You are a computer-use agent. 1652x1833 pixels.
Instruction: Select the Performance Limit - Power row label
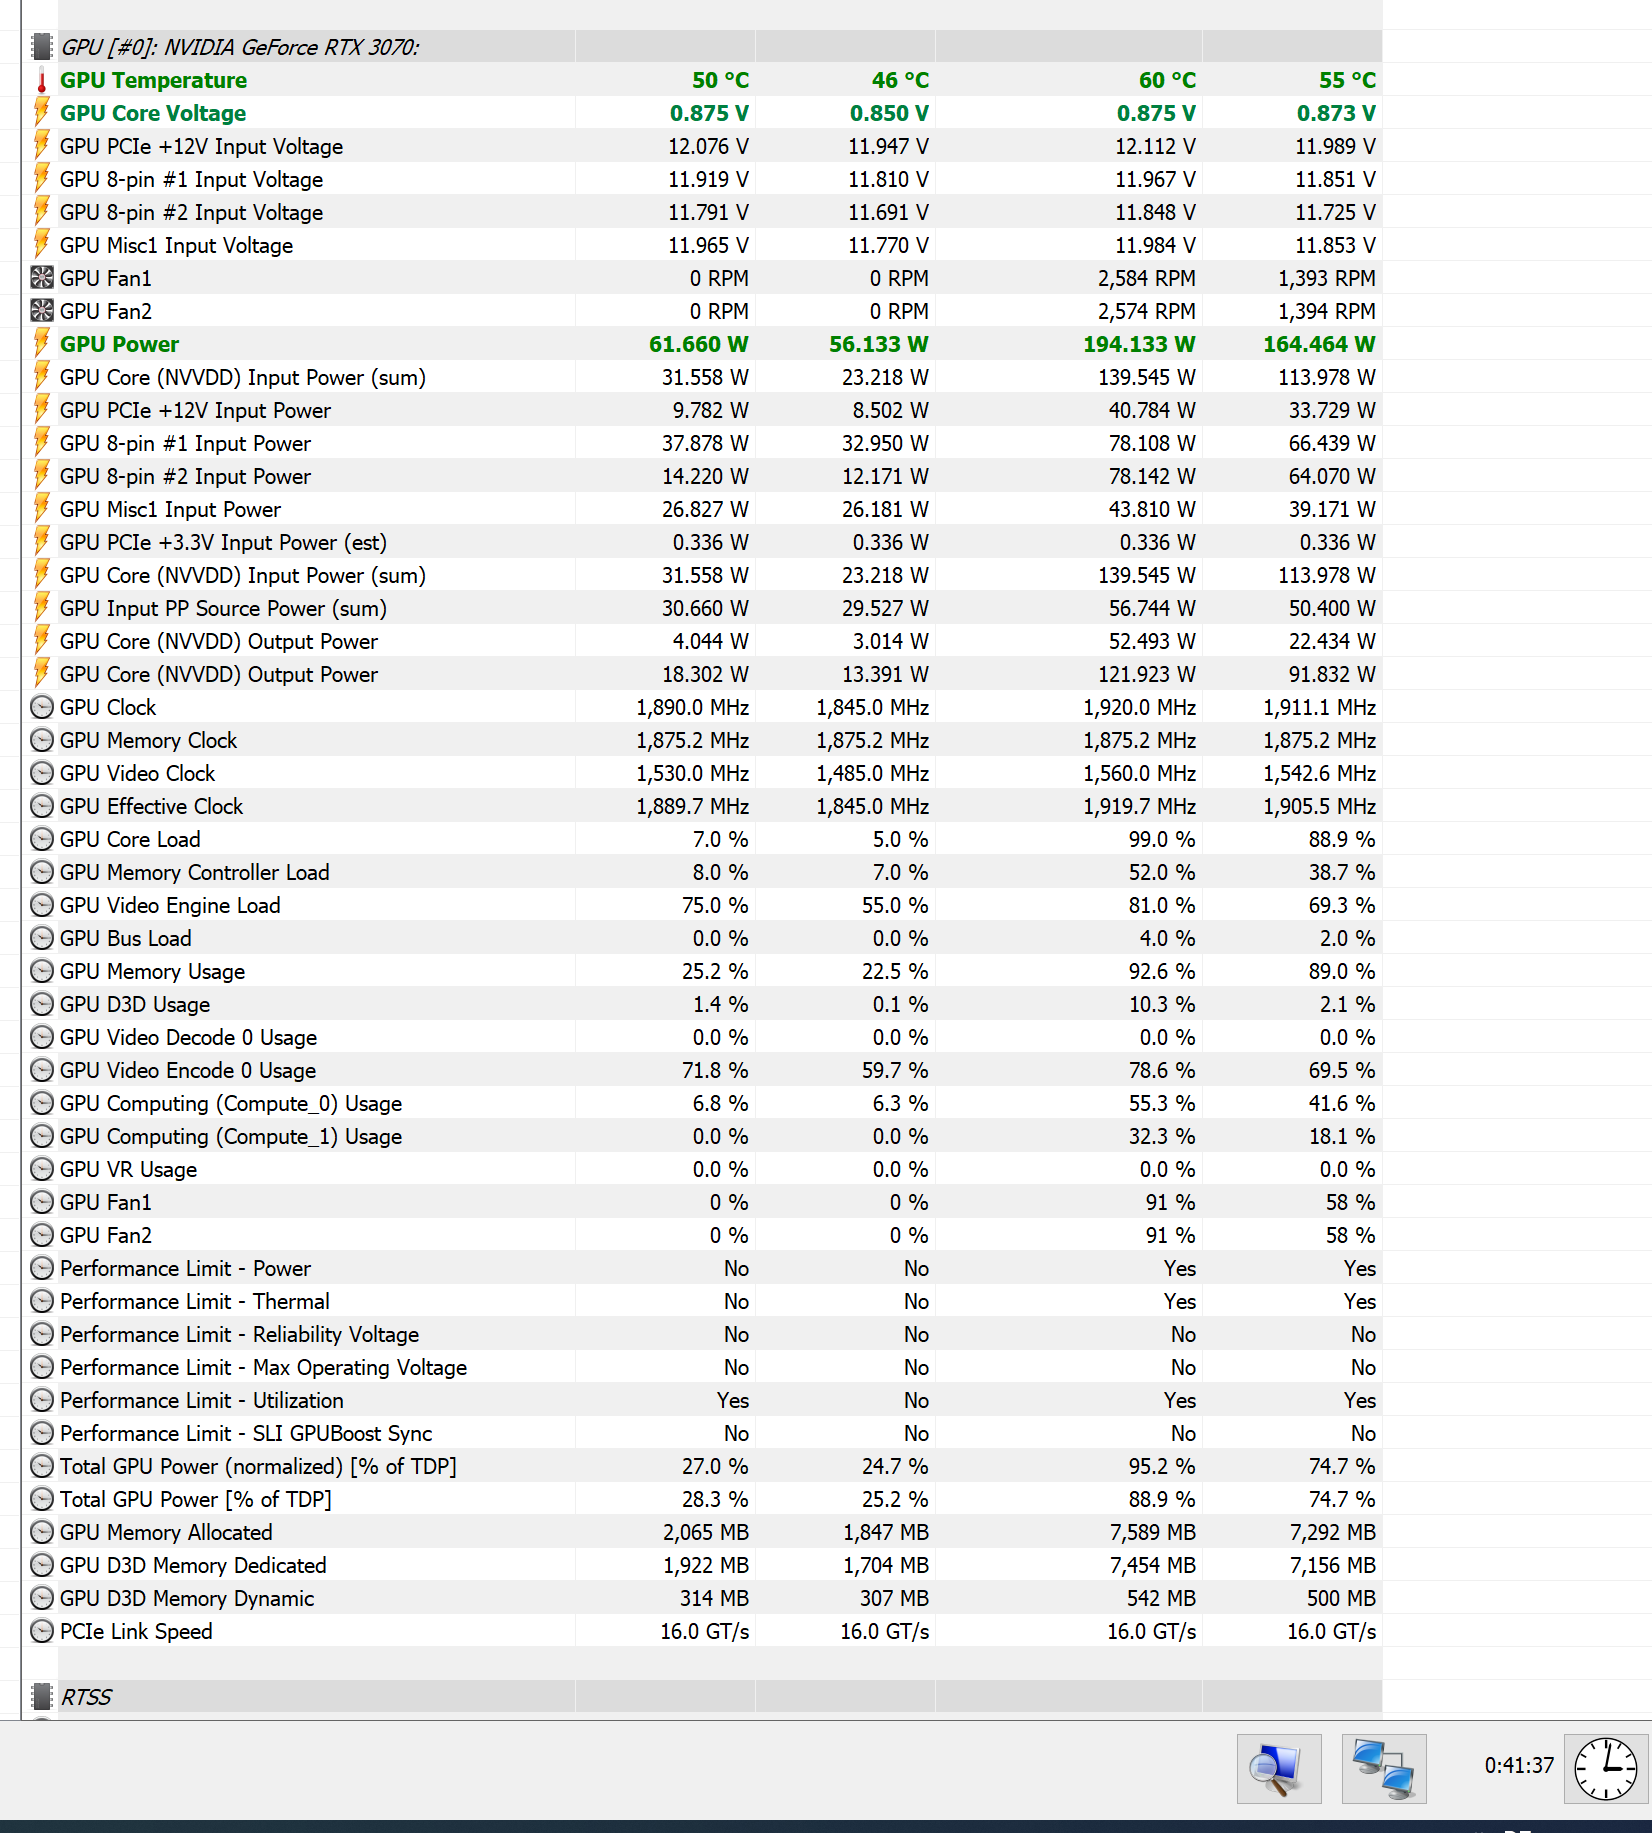185,1268
